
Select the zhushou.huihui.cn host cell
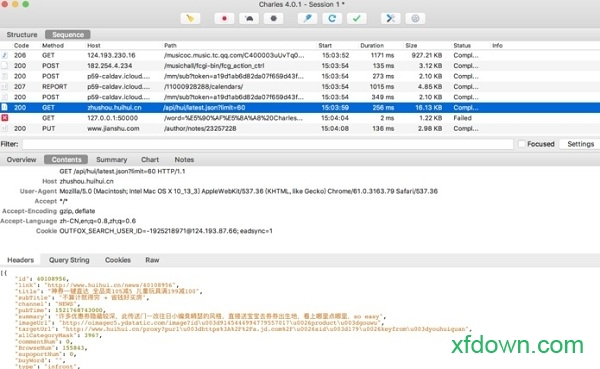tap(114, 108)
